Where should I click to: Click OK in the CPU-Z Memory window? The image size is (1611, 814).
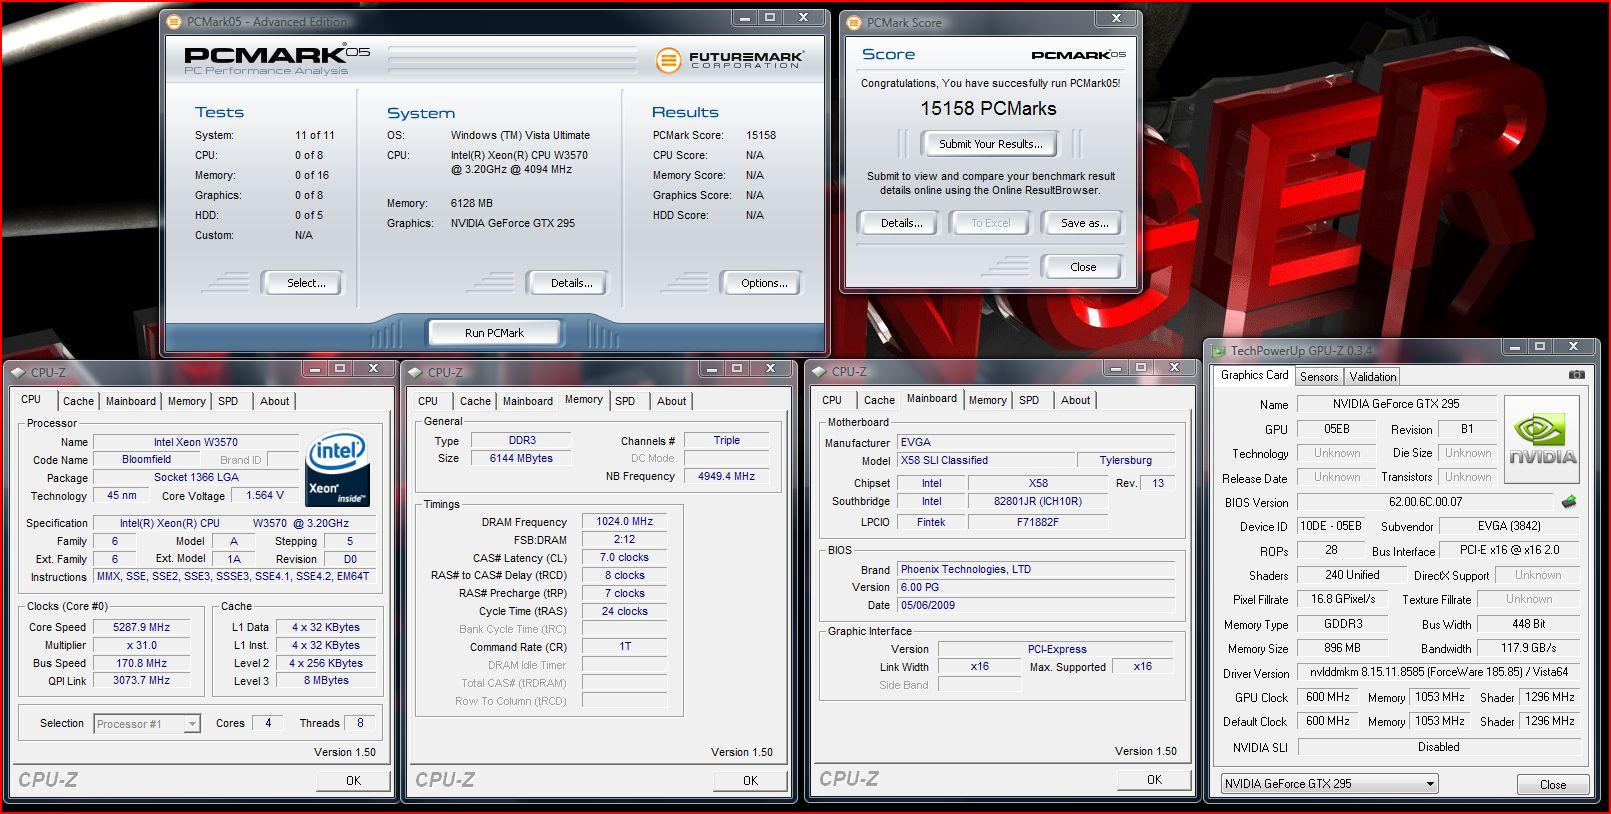coord(750,780)
